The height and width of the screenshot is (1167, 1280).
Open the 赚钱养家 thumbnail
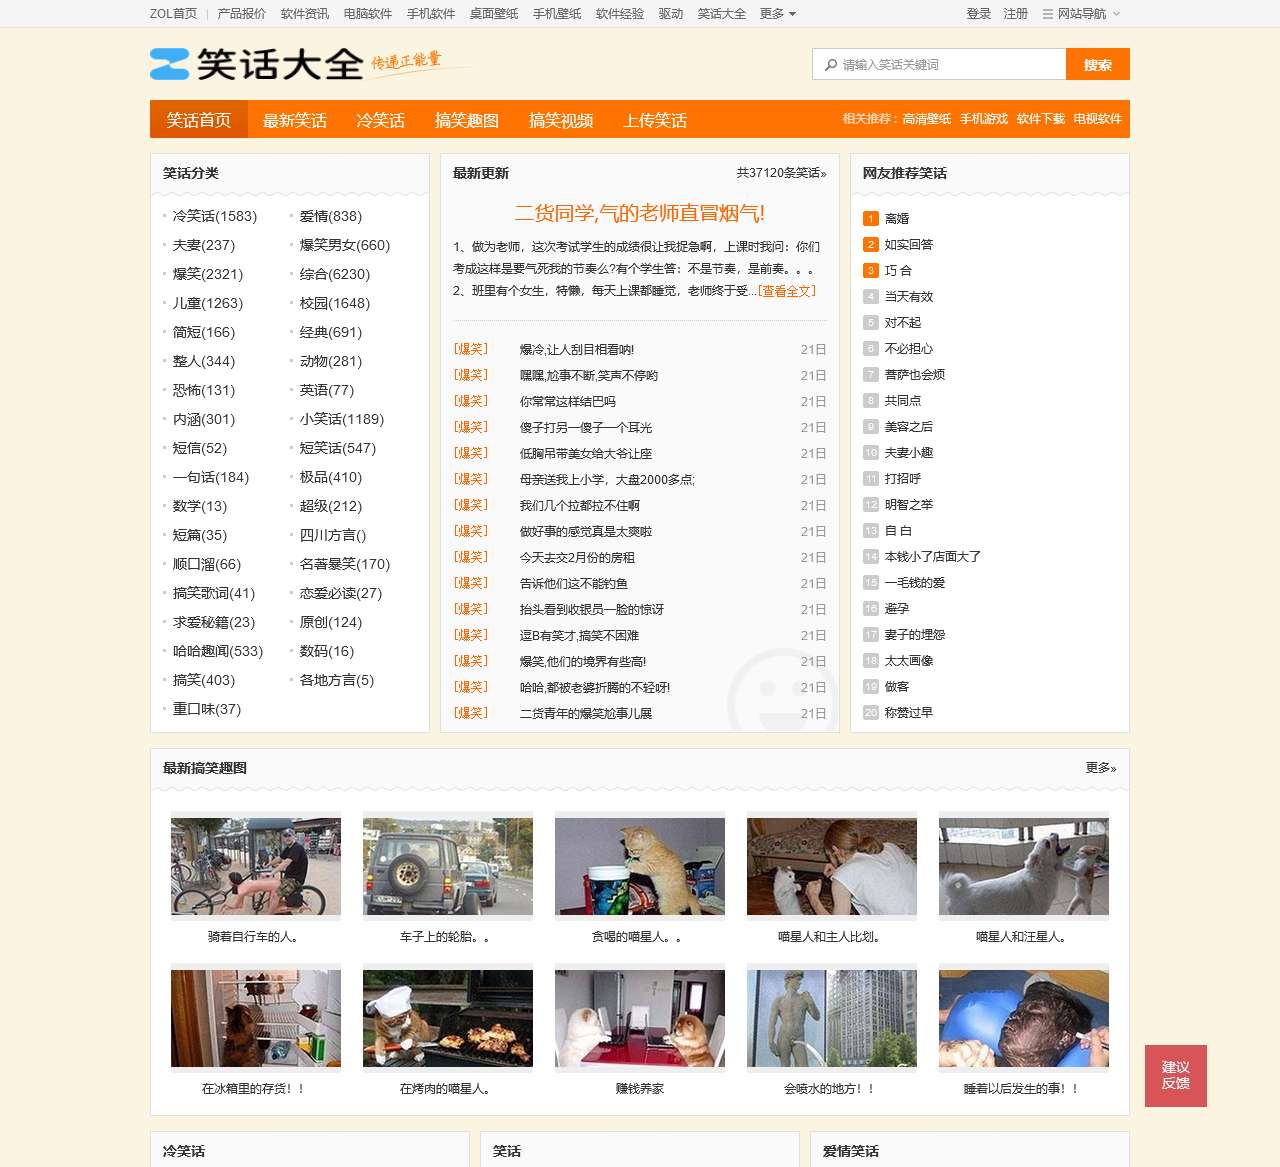click(x=640, y=1018)
